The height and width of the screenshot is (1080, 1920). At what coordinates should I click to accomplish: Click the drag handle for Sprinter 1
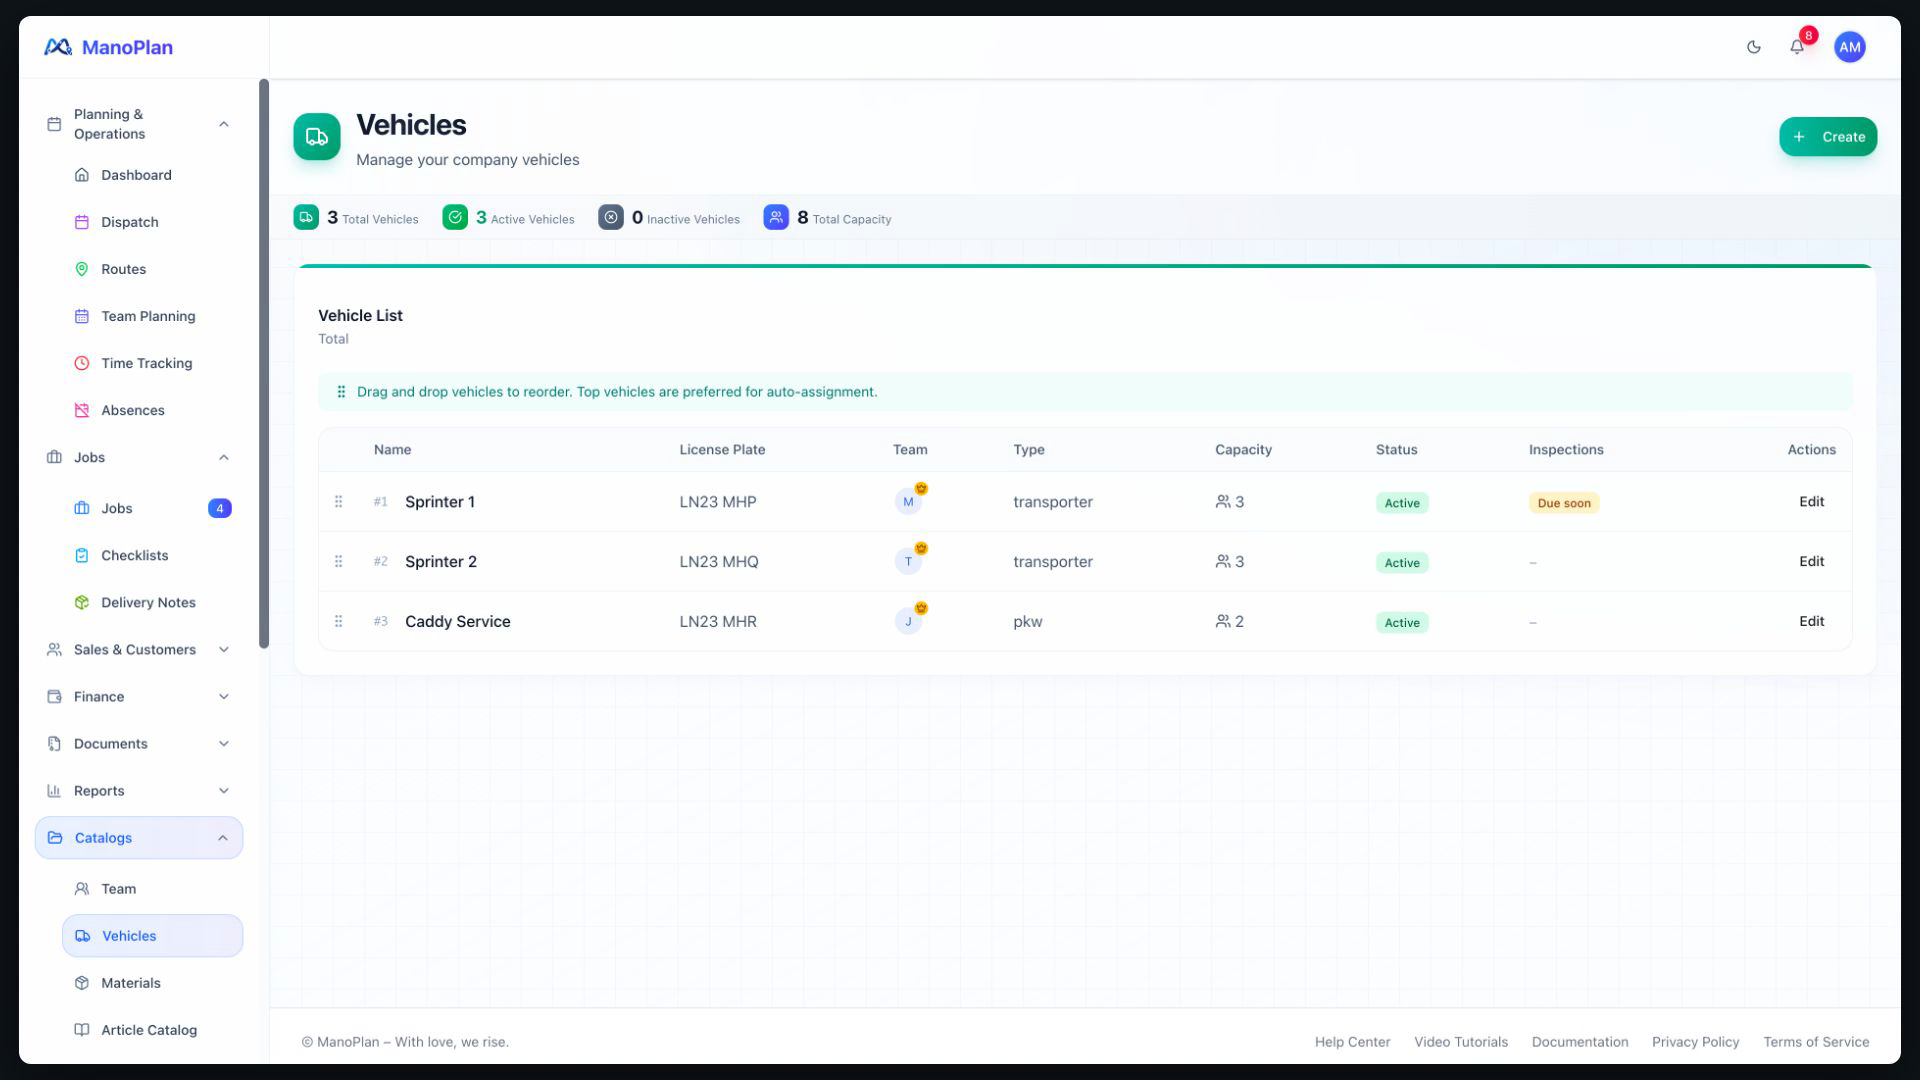click(338, 502)
